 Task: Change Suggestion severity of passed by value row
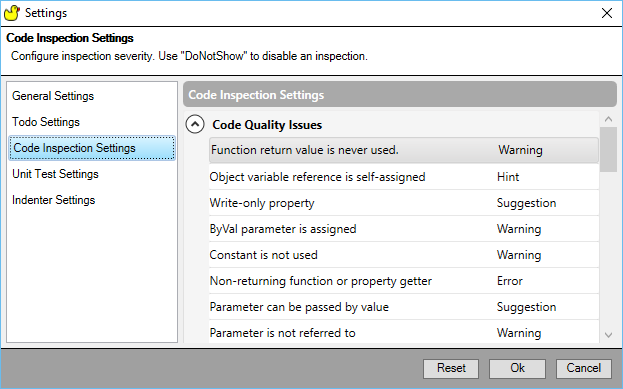526,307
